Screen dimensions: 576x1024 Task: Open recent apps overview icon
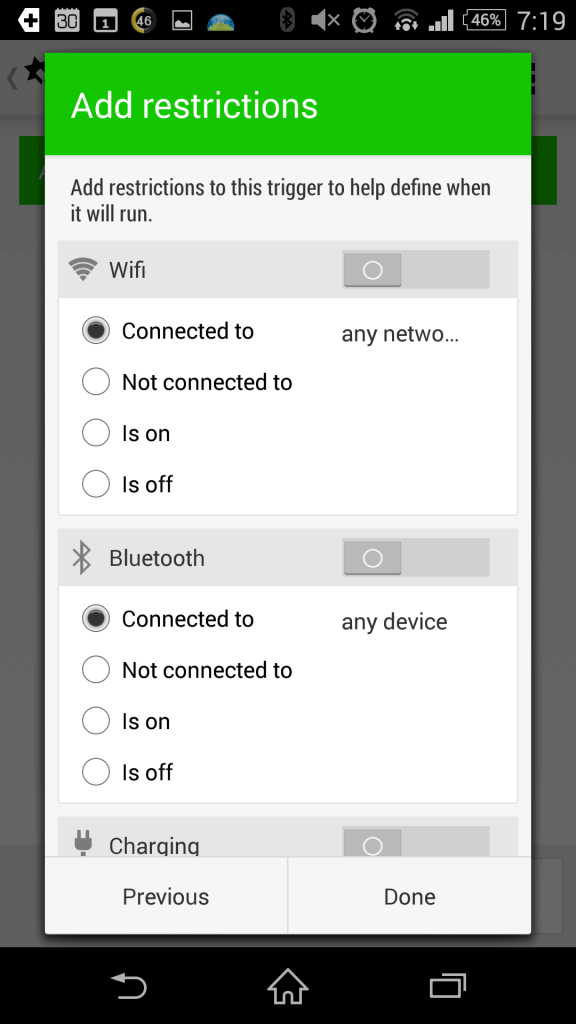tap(447, 986)
